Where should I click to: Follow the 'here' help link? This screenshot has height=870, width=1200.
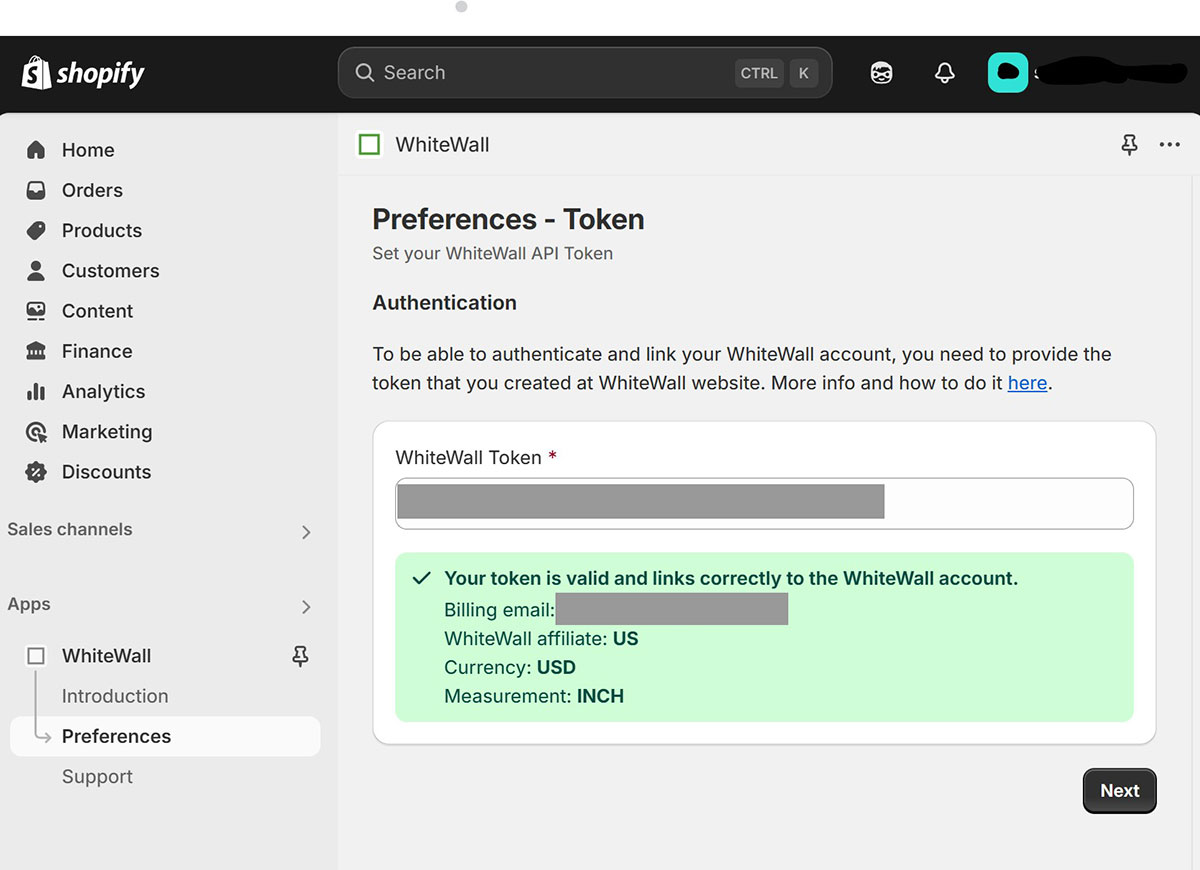pyautogui.click(x=1027, y=383)
